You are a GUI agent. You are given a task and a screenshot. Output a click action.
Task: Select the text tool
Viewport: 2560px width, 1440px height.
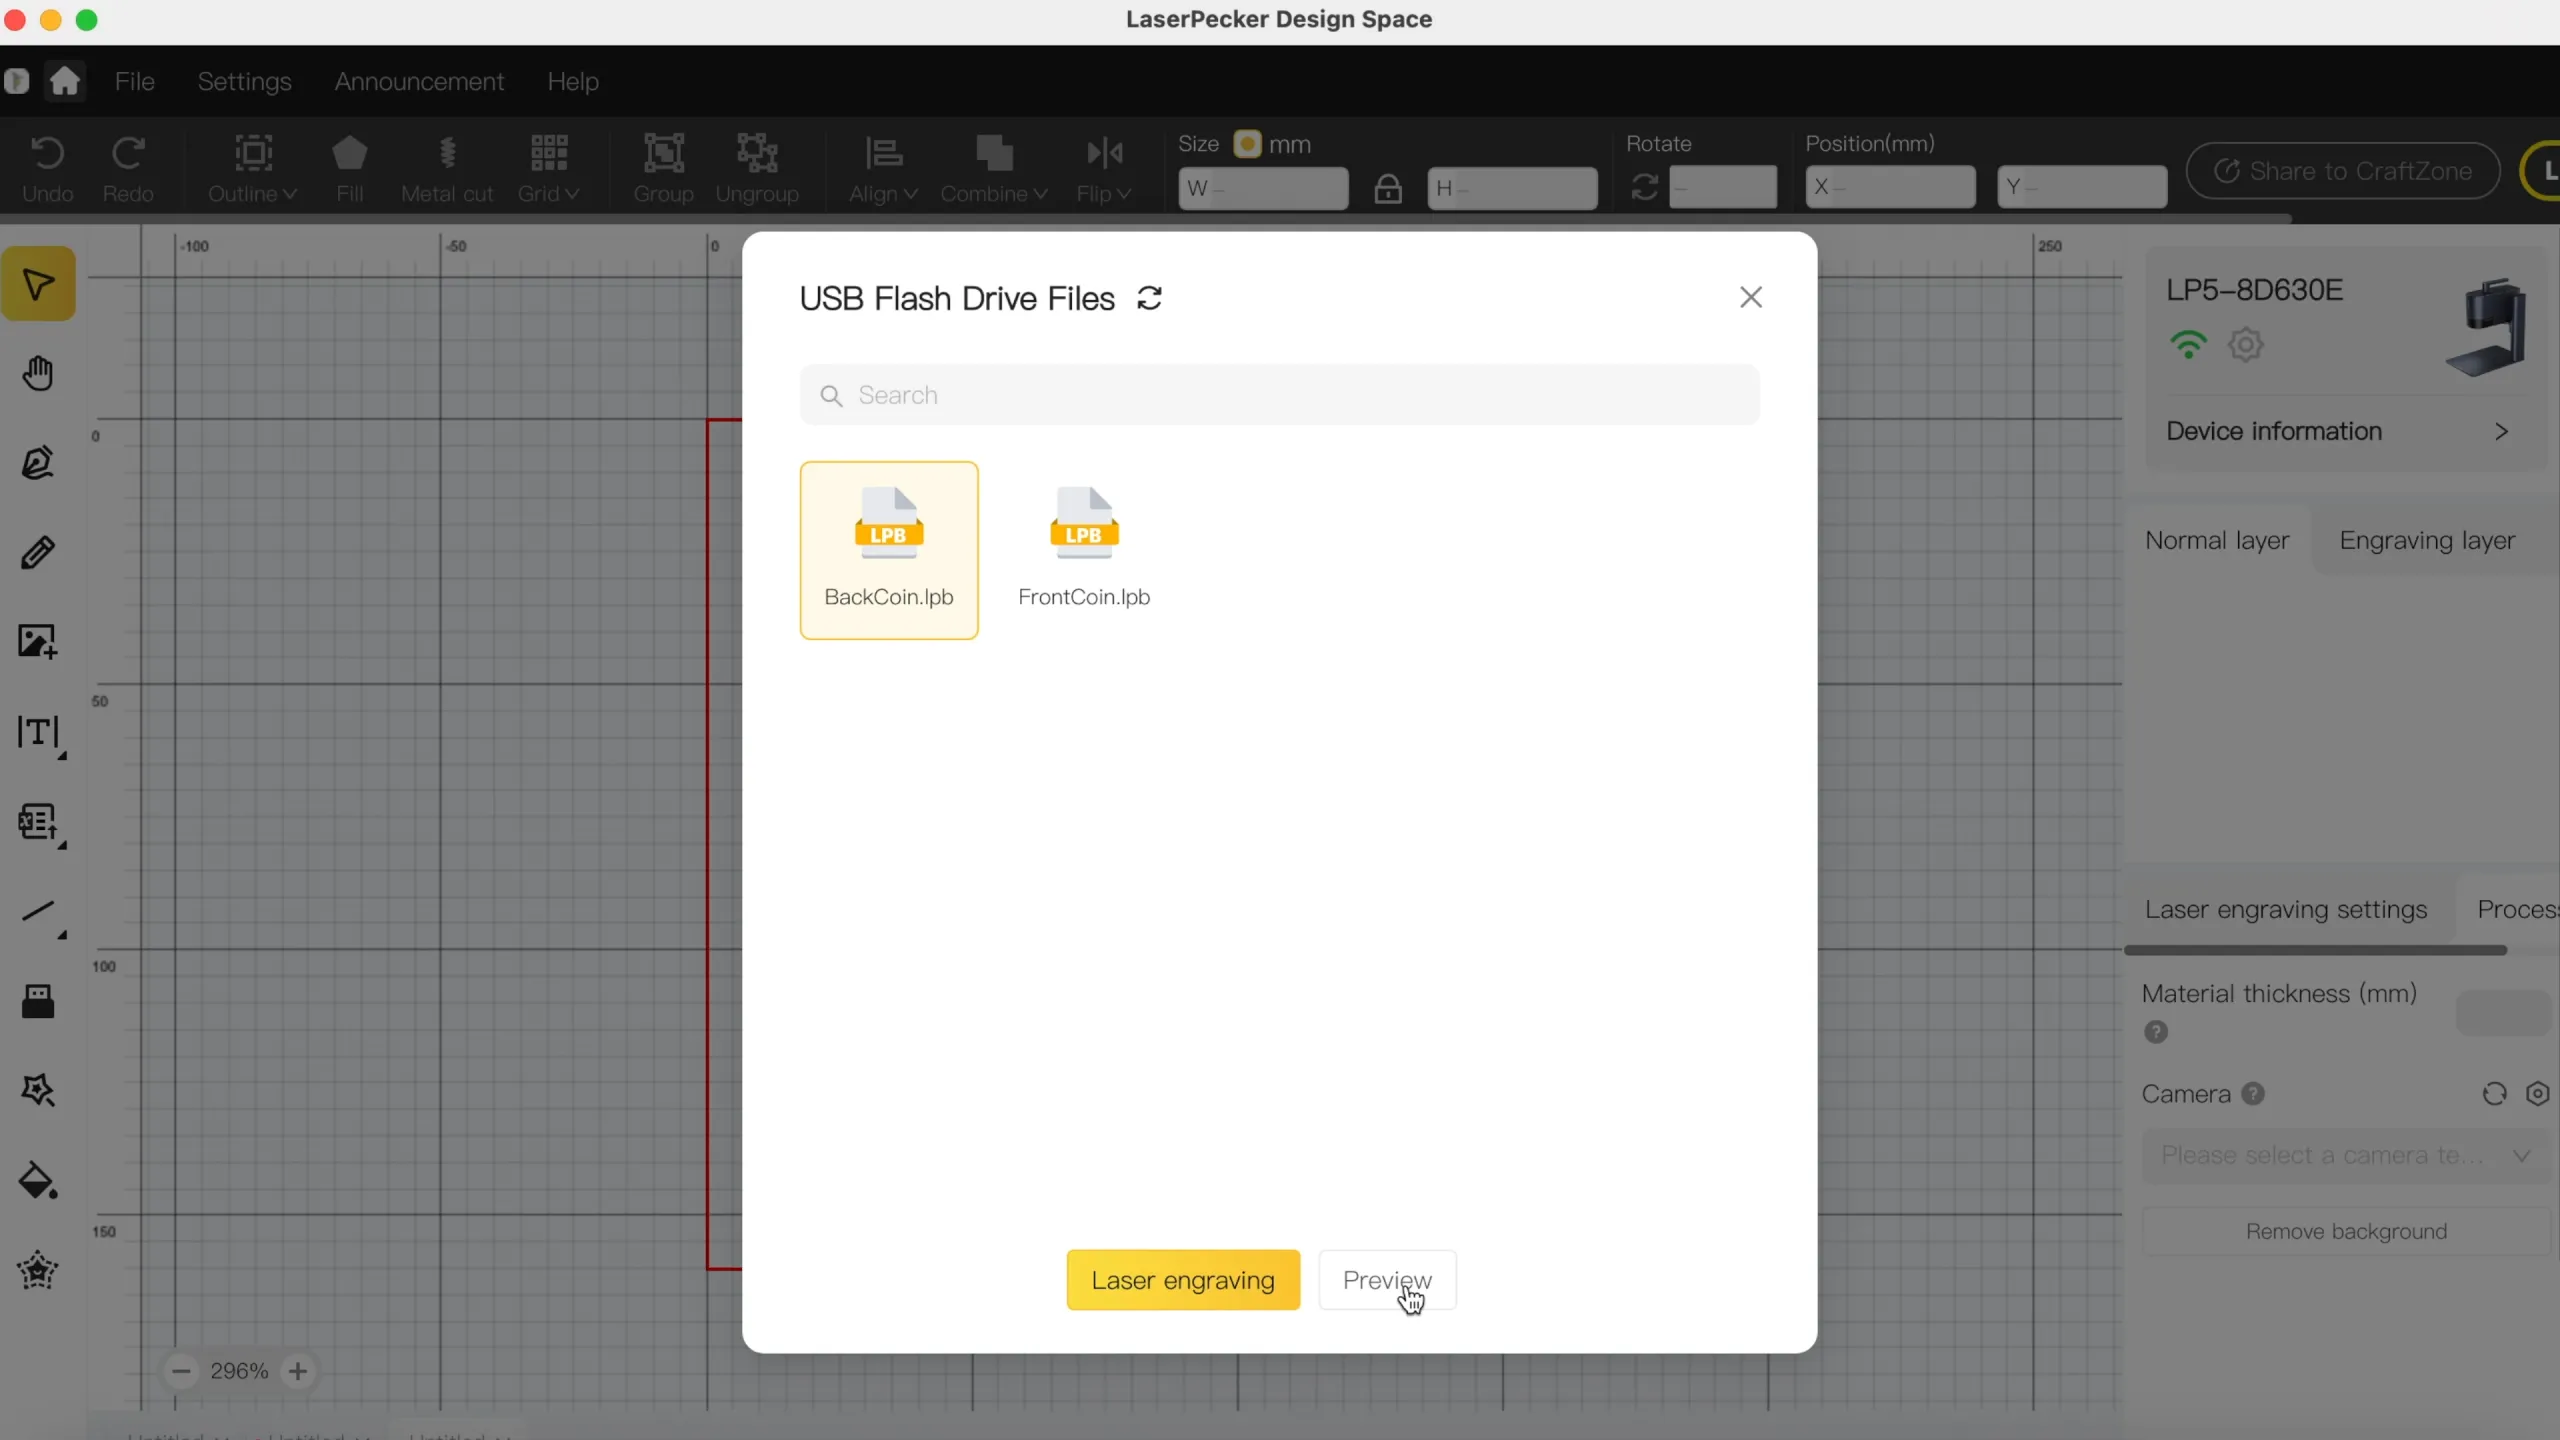click(x=38, y=733)
